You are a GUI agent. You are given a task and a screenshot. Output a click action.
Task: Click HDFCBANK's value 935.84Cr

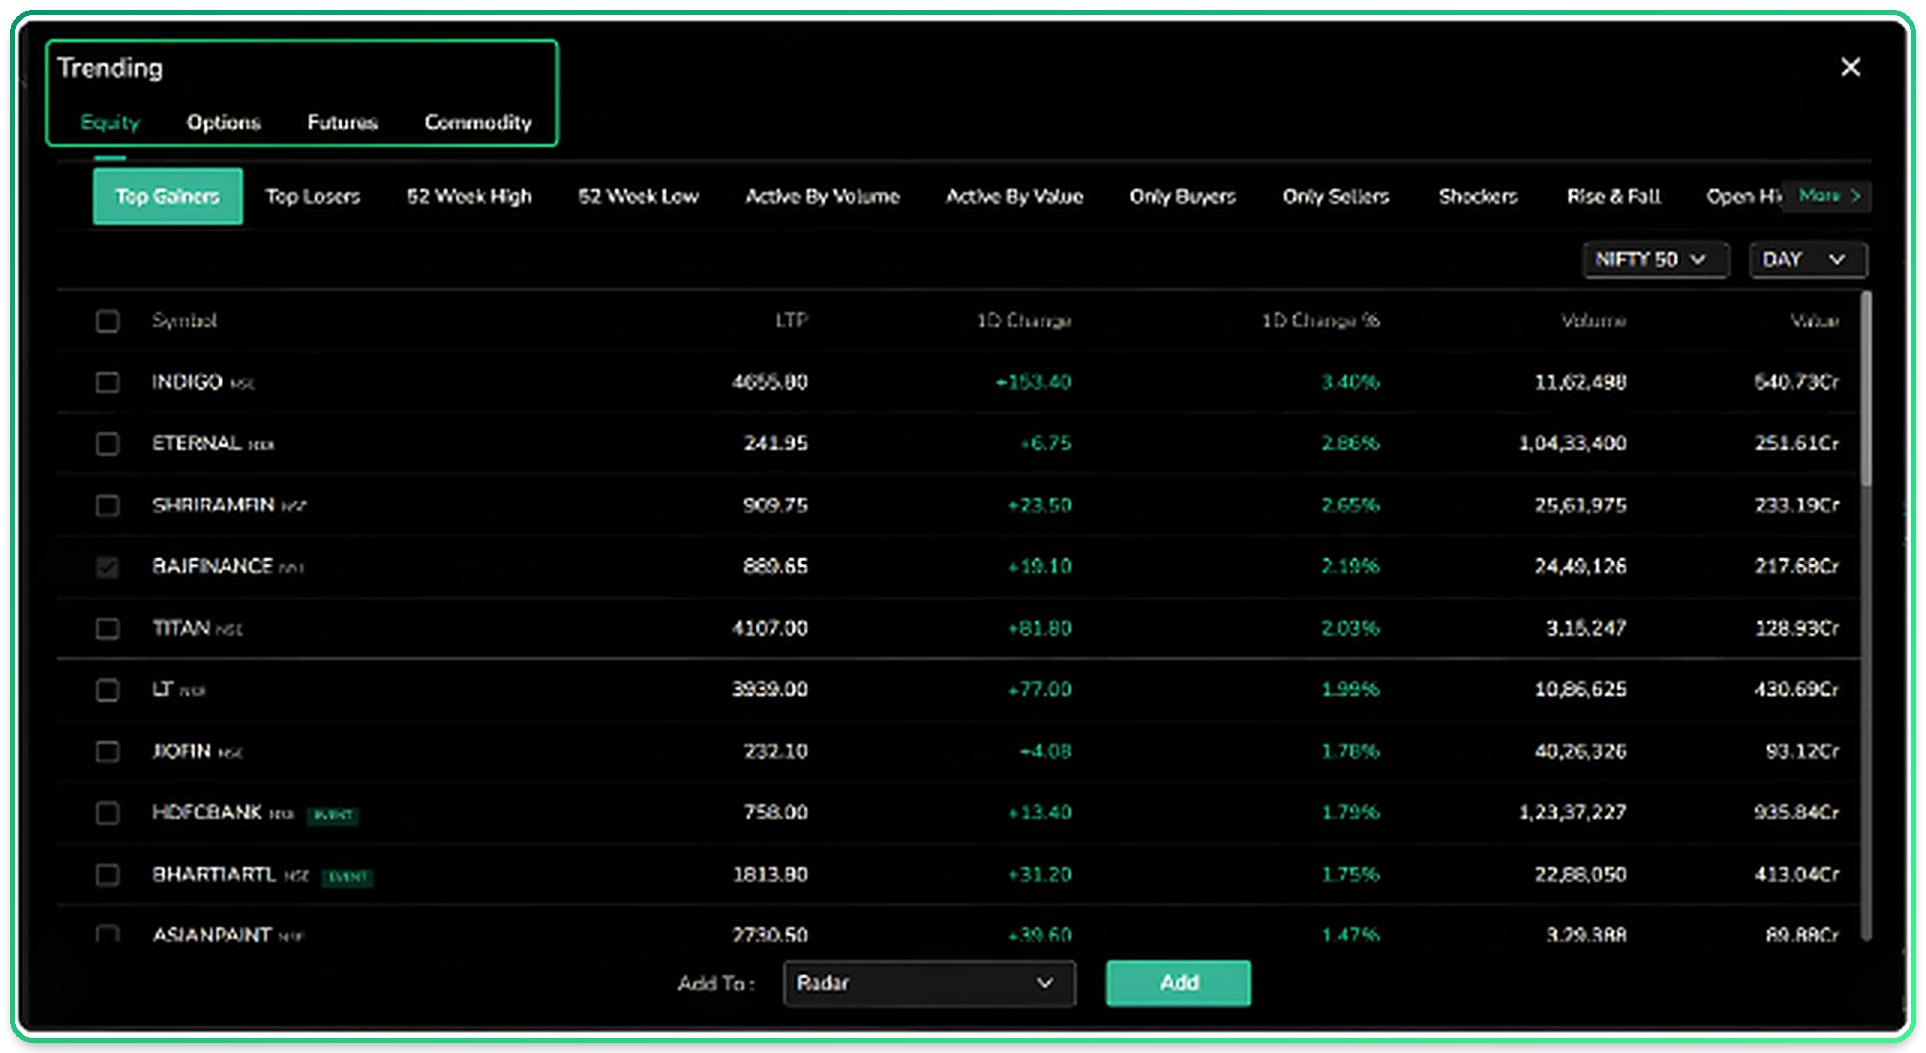point(1796,812)
